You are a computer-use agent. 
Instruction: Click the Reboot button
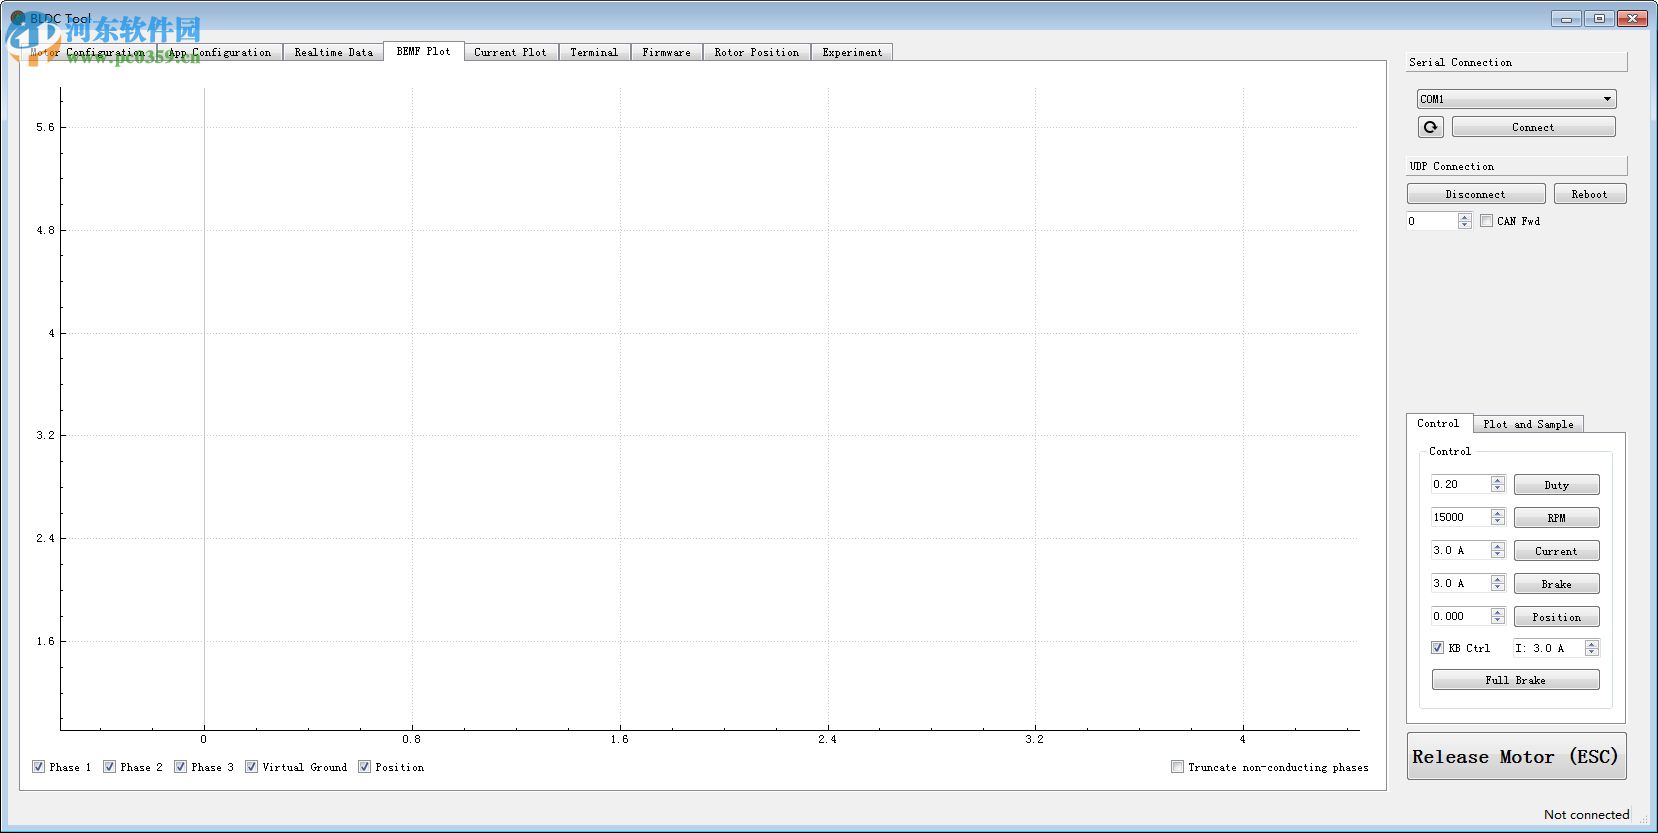point(1590,194)
